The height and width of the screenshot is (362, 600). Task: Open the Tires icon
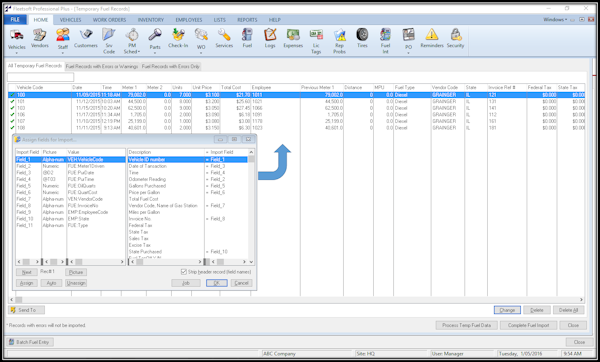click(x=362, y=35)
